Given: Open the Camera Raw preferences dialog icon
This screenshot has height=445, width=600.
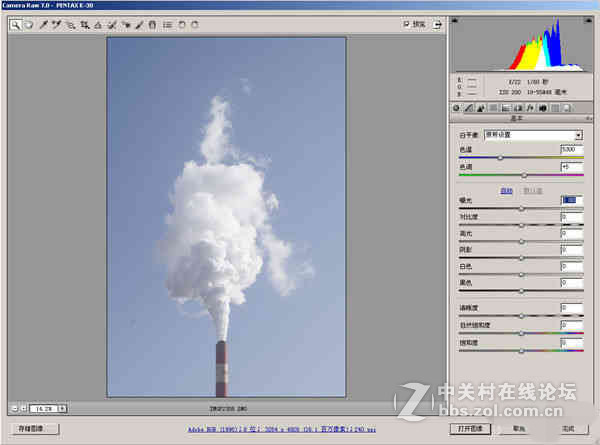Looking at the screenshot, I should 166,24.
